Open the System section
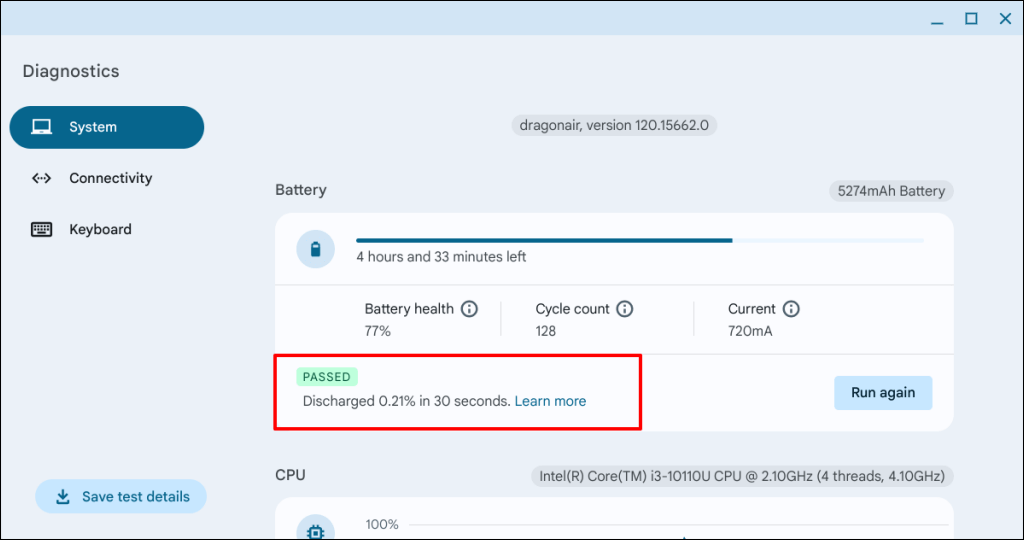 coord(107,127)
